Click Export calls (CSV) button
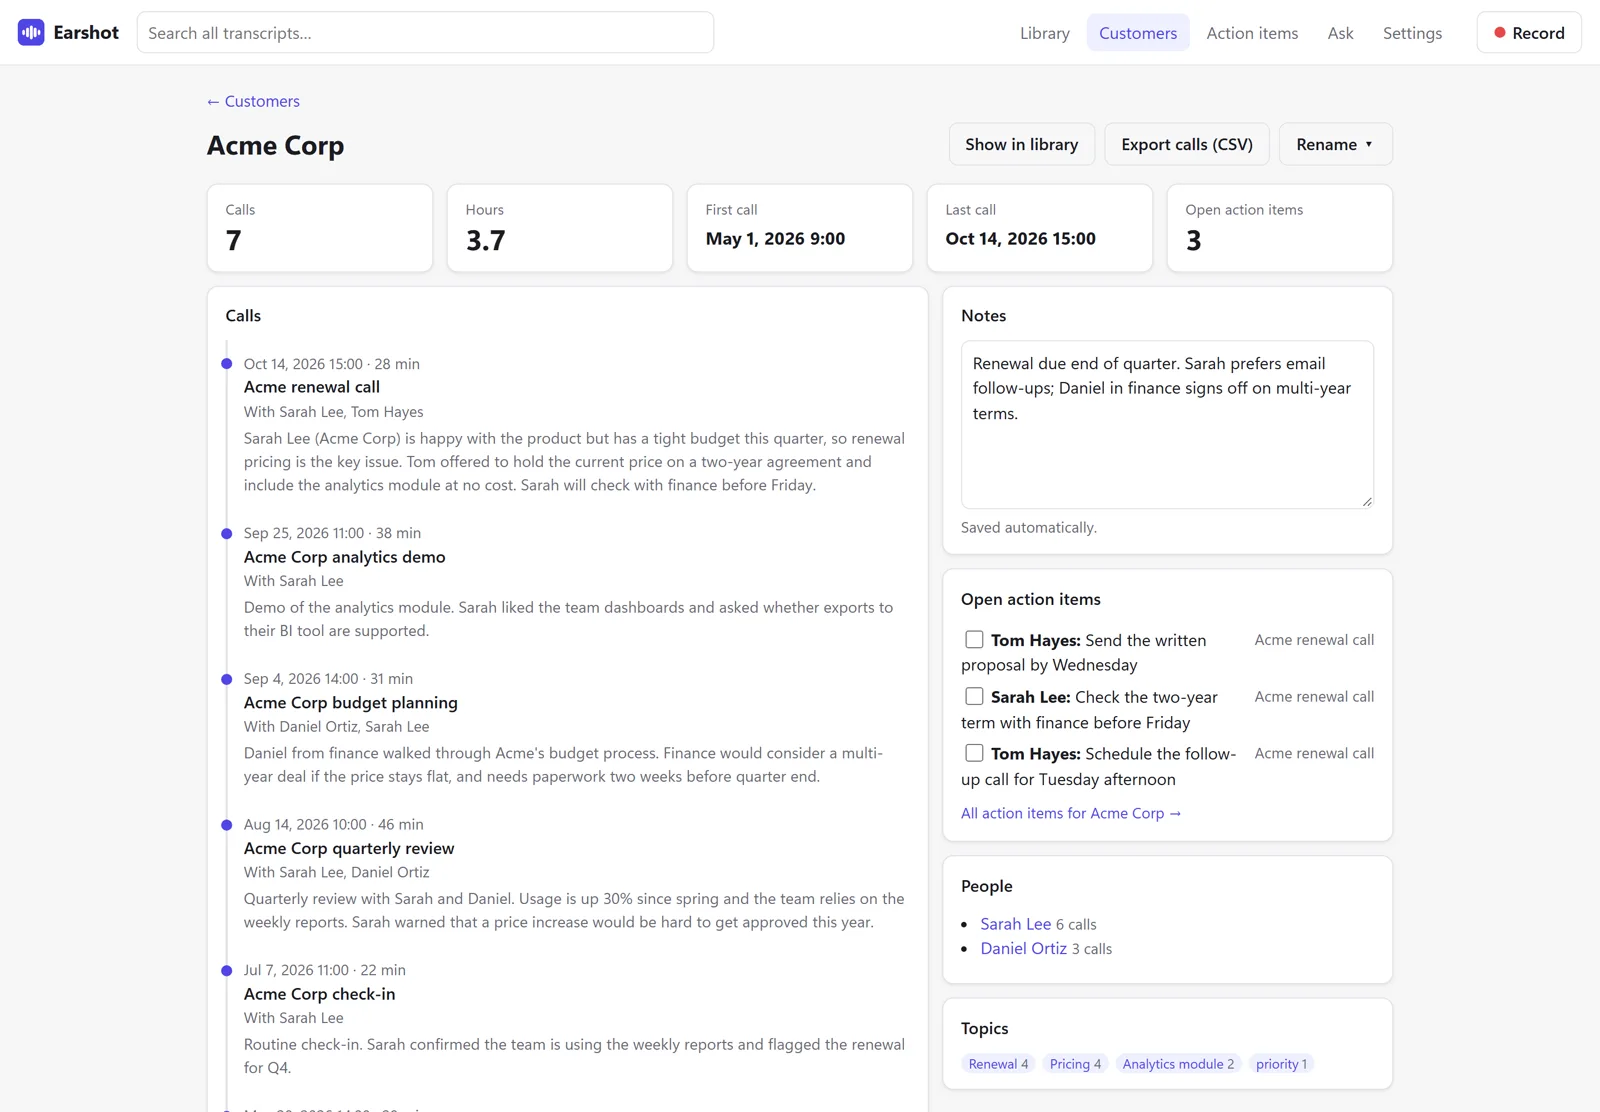This screenshot has height=1112, width=1600. tap(1186, 144)
